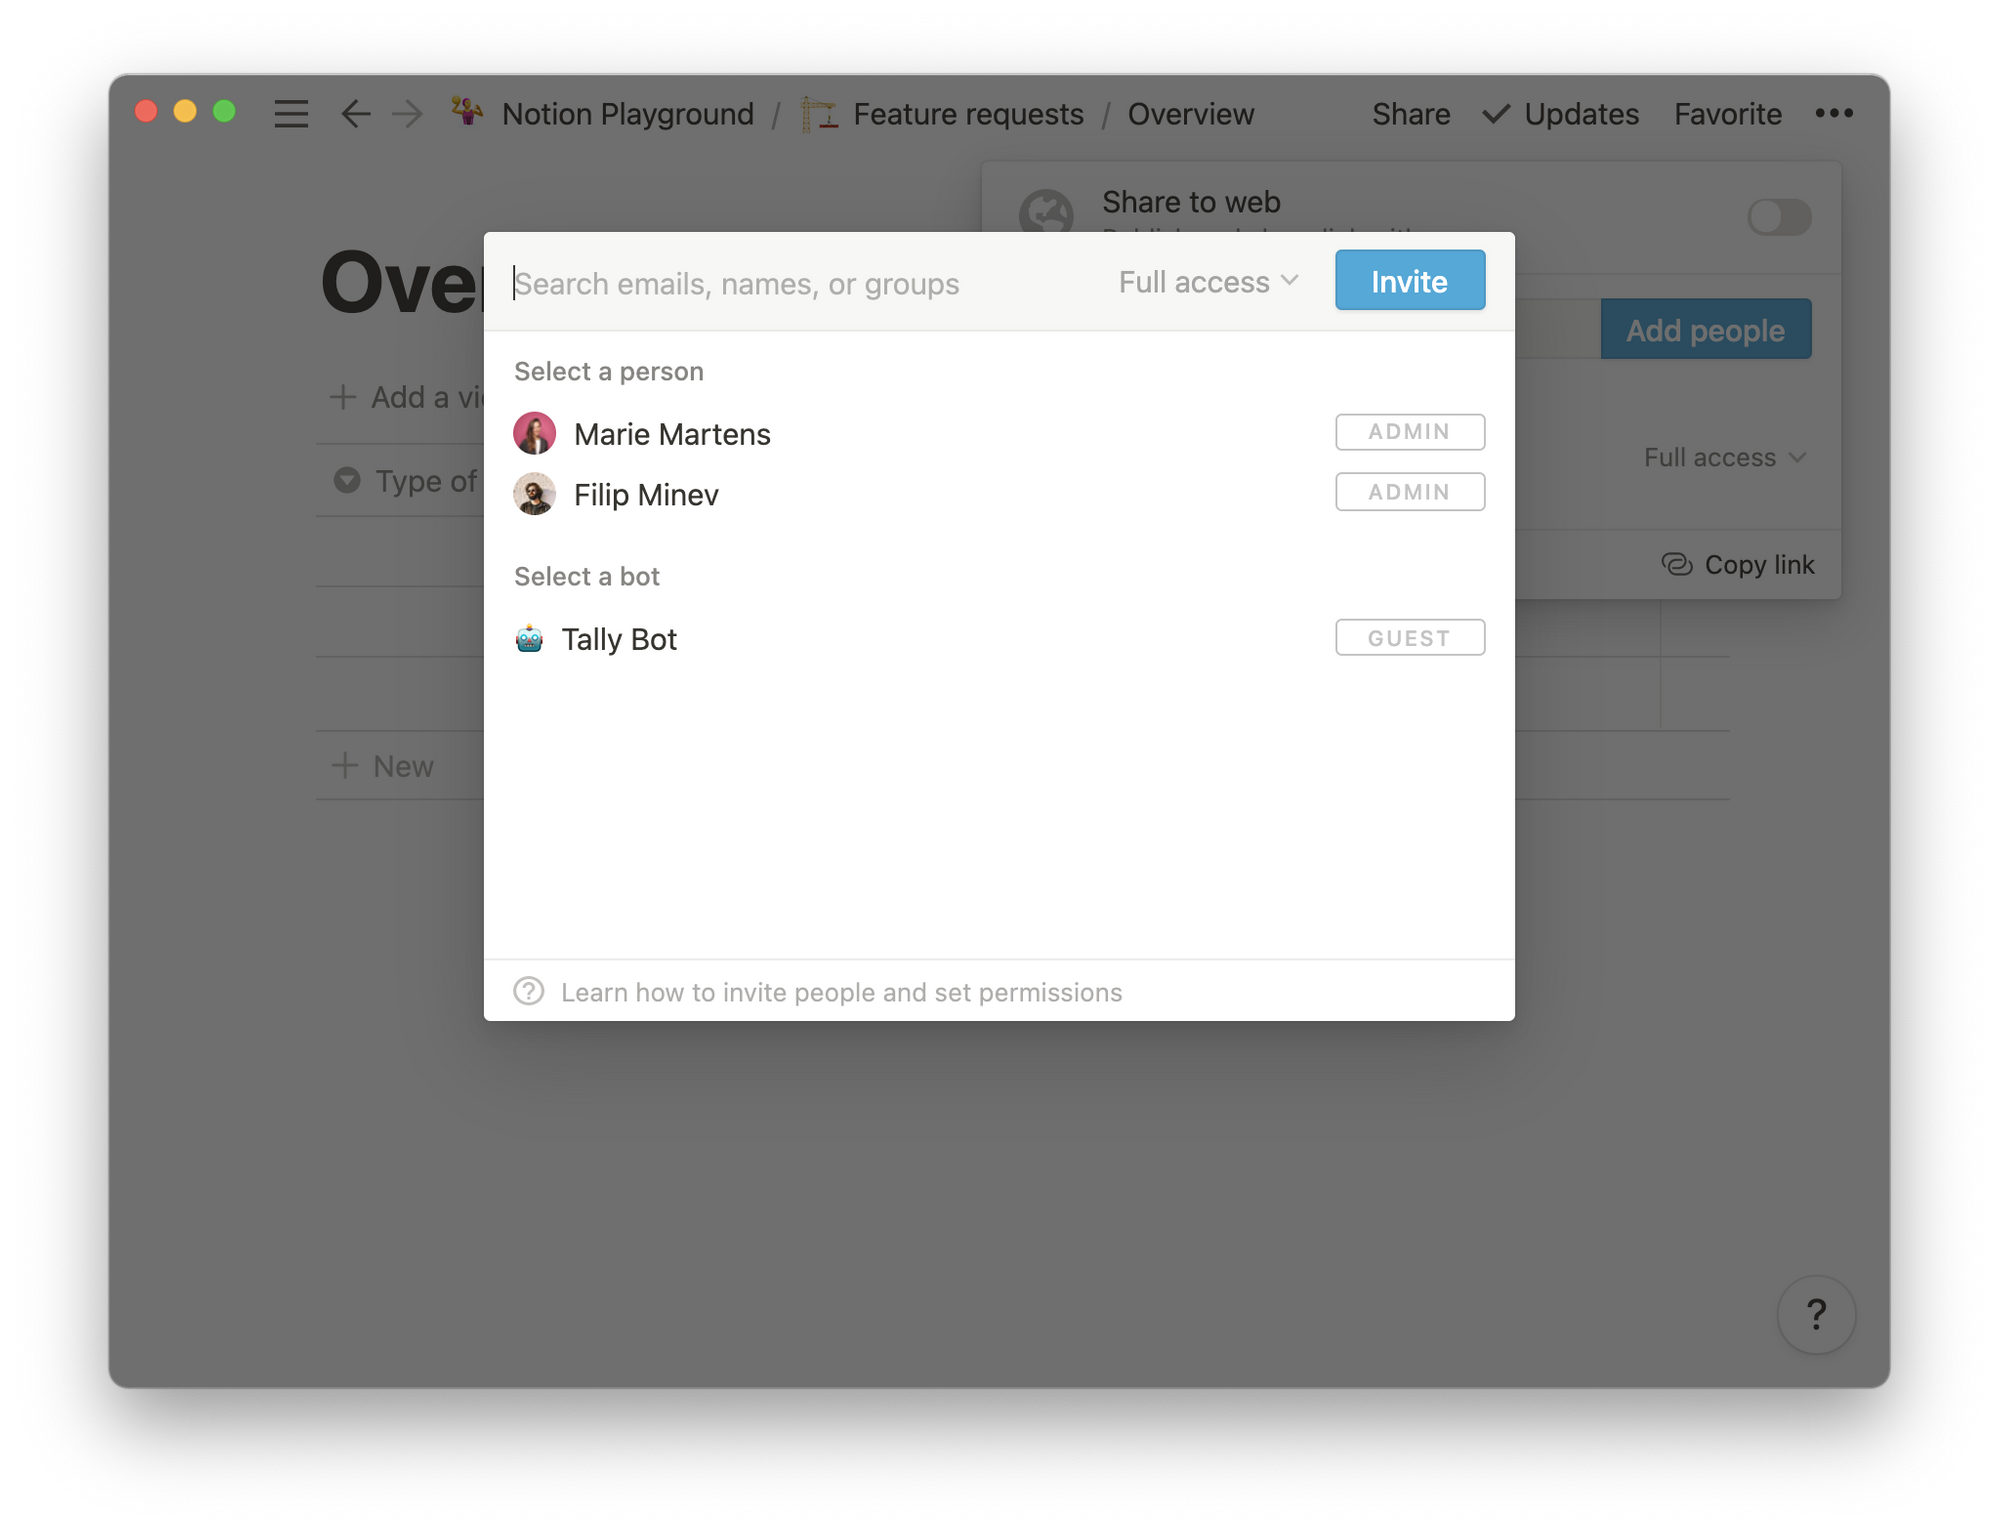Toggle the Share to web switch
This screenshot has width=2000, height=1533.
pyautogui.click(x=1779, y=216)
